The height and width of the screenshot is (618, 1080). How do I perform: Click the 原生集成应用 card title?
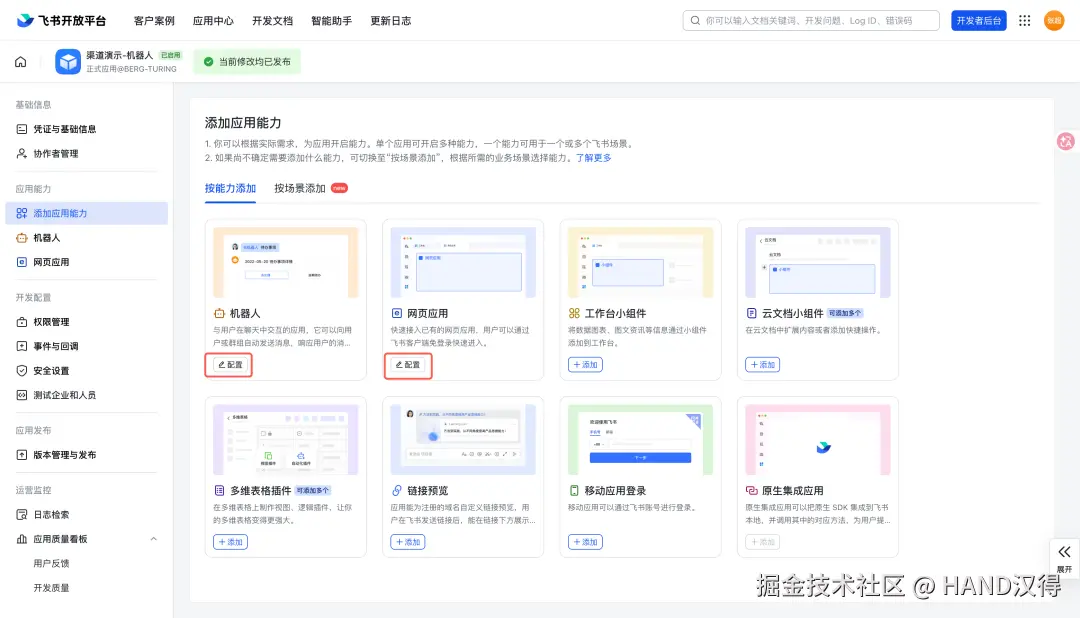(x=793, y=491)
